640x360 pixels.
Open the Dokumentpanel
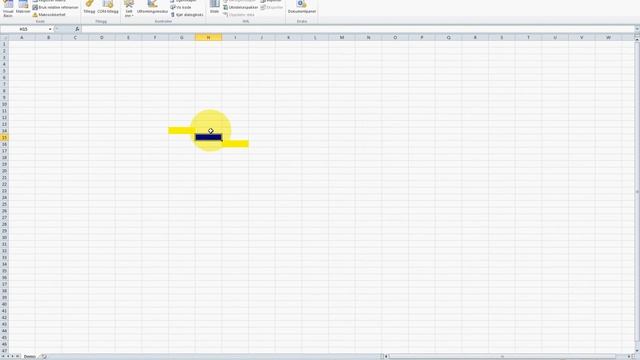pyautogui.click(x=302, y=8)
